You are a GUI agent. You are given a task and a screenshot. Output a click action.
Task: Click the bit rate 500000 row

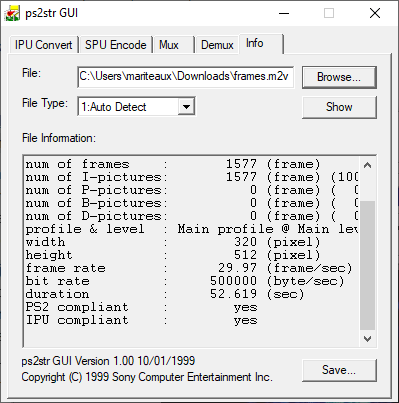[x=185, y=281]
